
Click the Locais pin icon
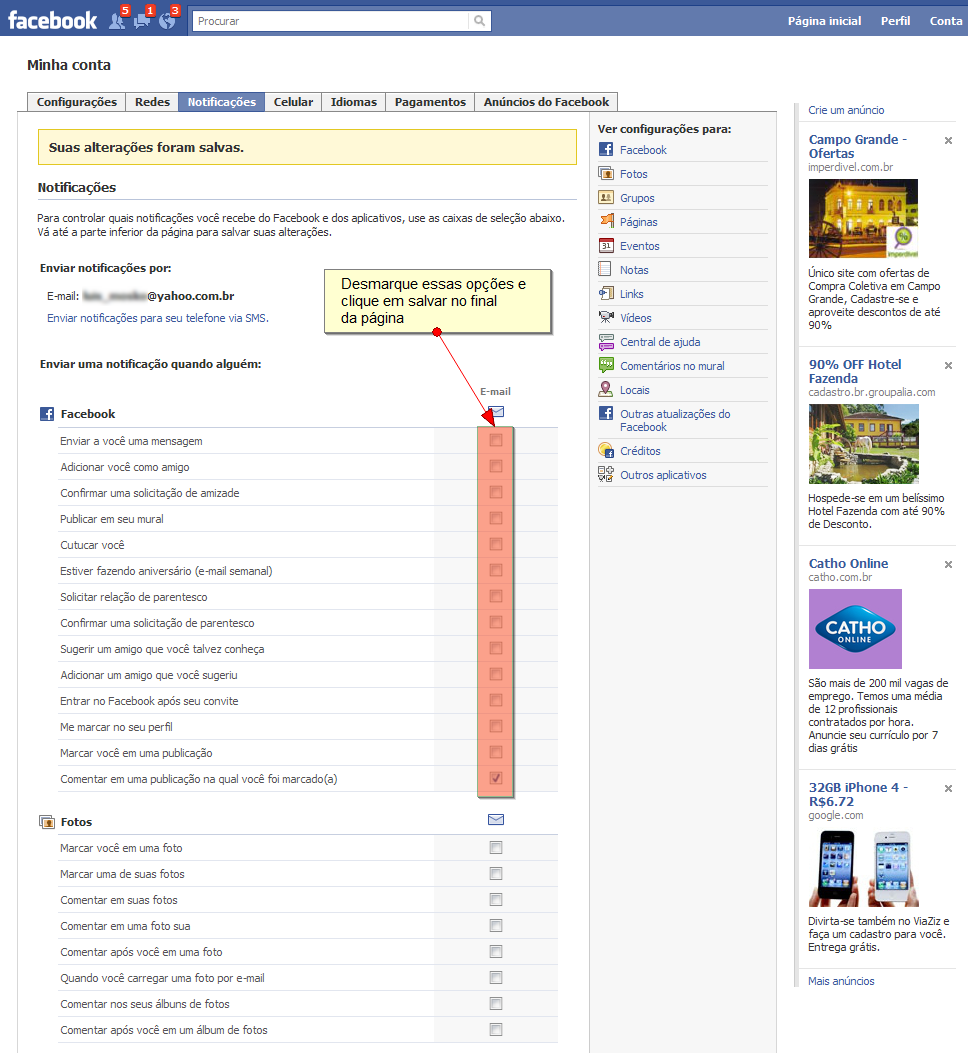coord(606,390)
